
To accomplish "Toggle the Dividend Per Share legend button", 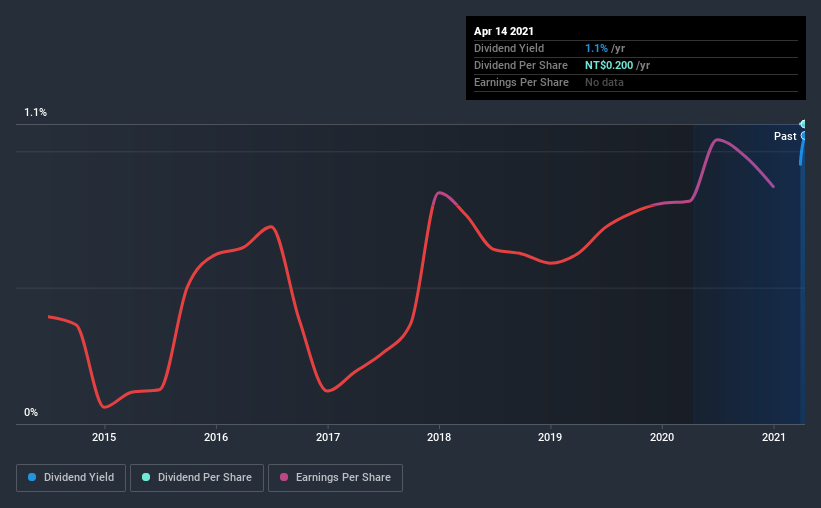I will [197, 478].
